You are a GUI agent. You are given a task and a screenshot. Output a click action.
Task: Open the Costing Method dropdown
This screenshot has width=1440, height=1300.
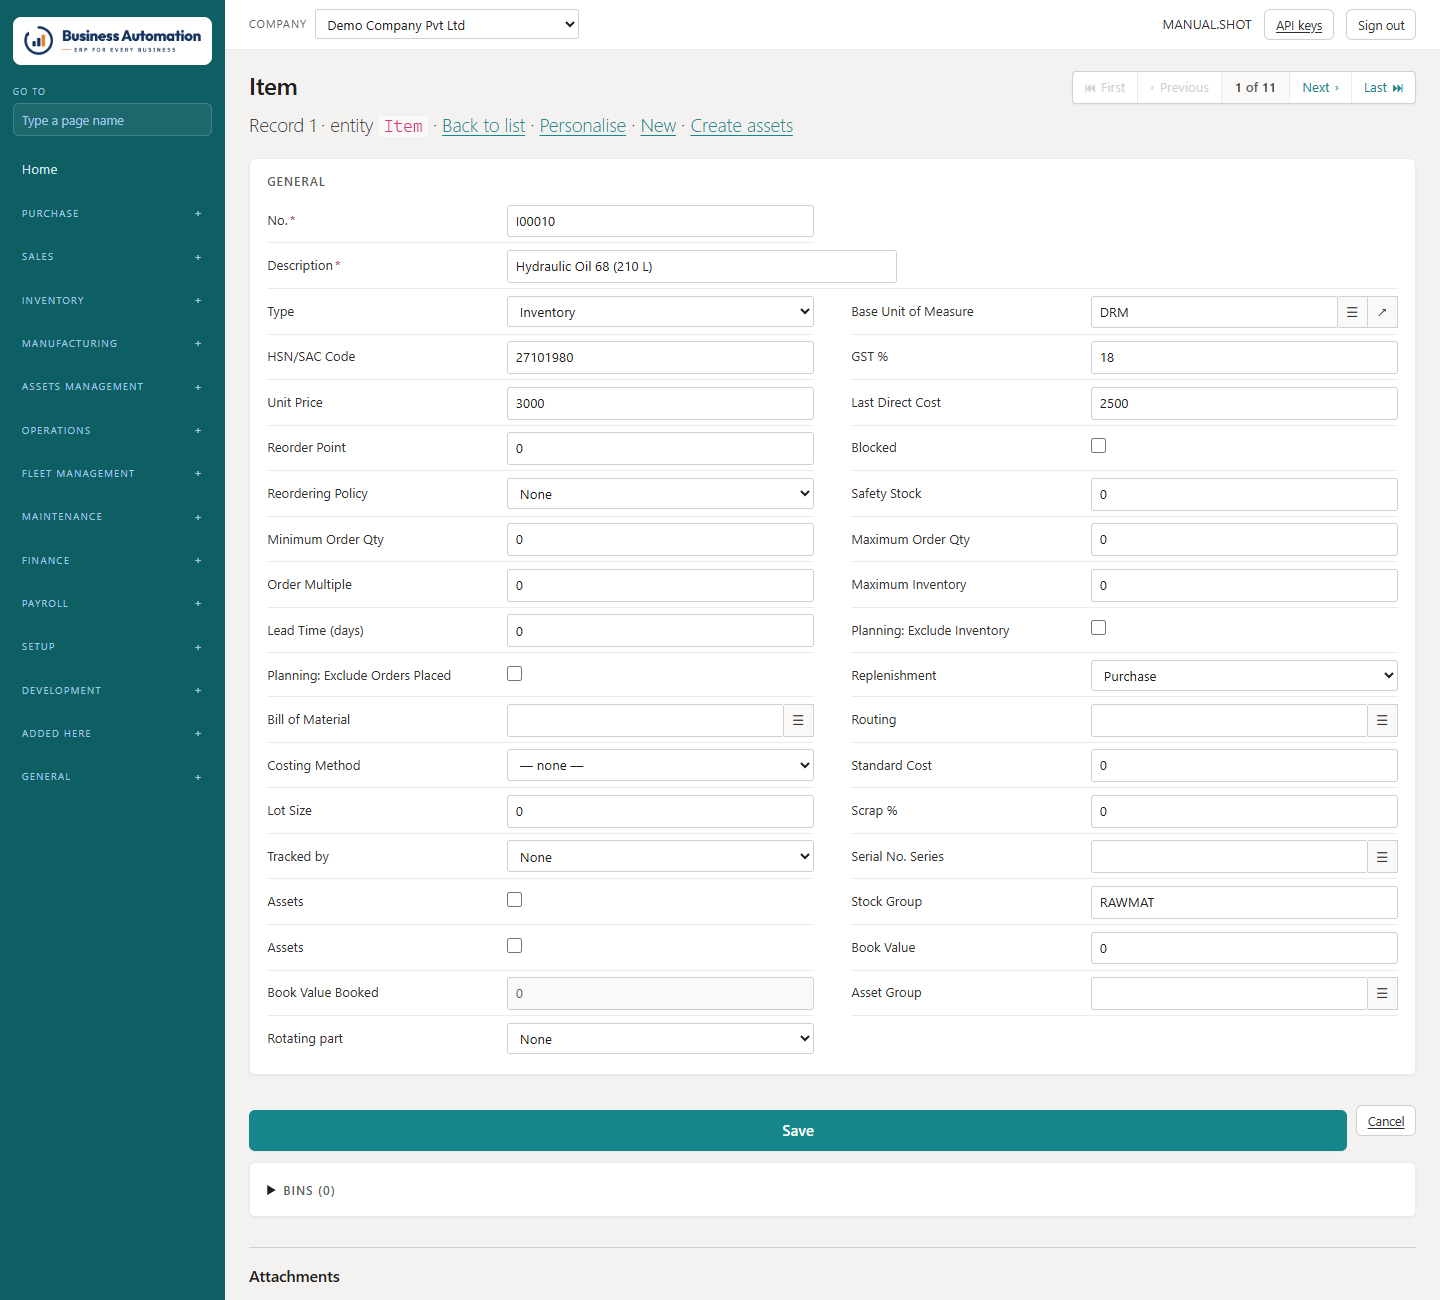[660, 766]
